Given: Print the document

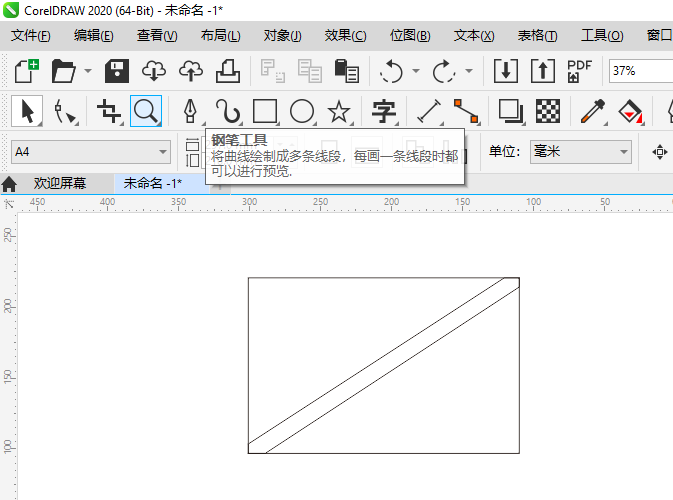Looking at the screenshot, I should pyautogui.click(x=228, y=71).
